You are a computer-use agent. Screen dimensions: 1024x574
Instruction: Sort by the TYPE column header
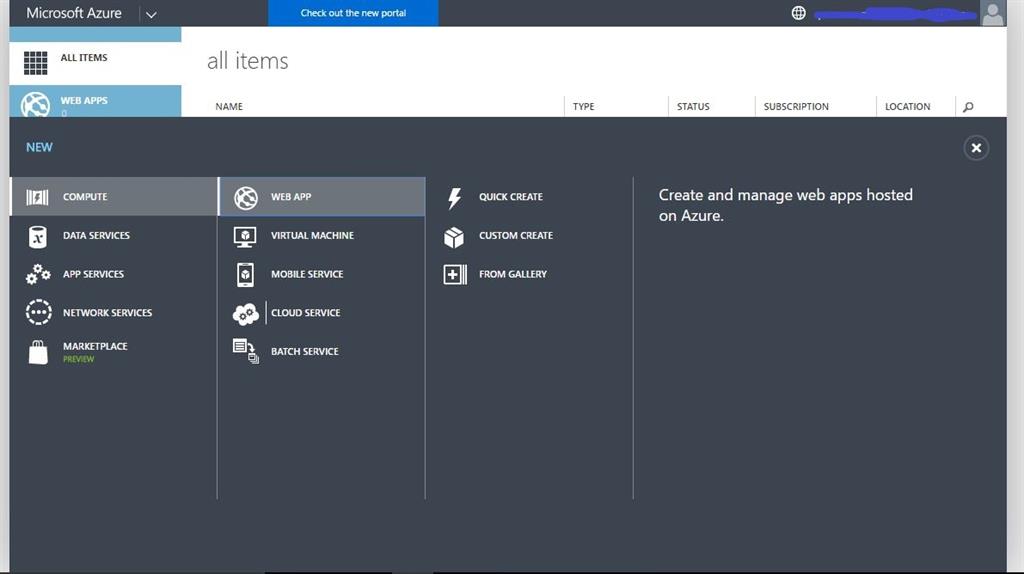[x=583, y=106]
